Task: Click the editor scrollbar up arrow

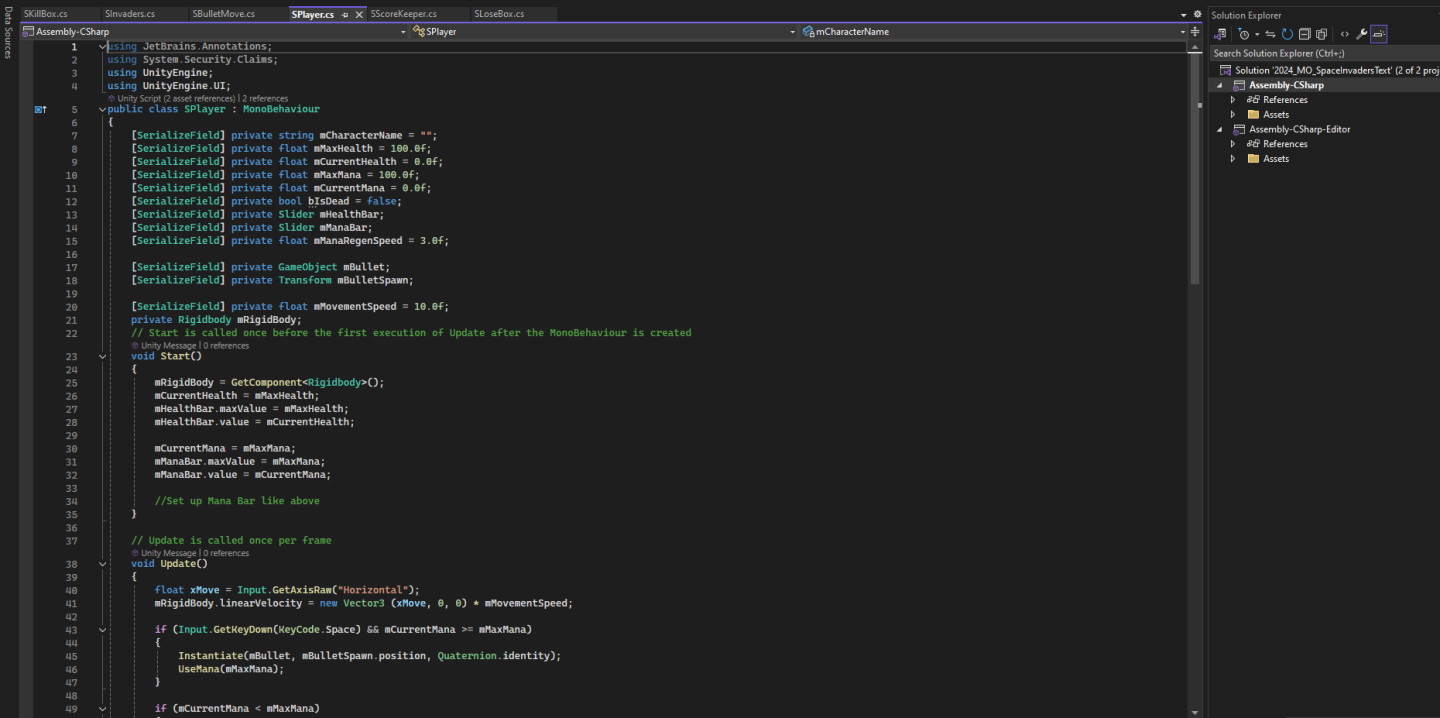Action: pos(1195,46)
